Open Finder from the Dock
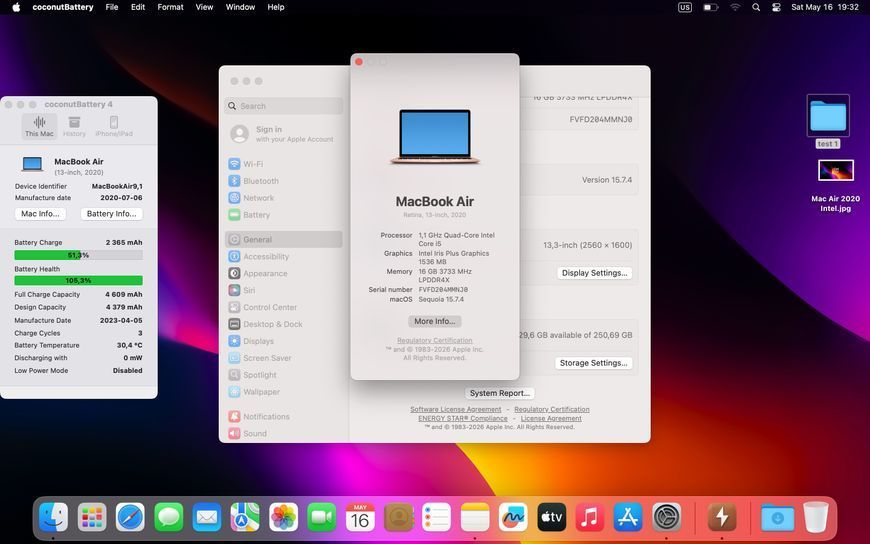 (54, 518)
